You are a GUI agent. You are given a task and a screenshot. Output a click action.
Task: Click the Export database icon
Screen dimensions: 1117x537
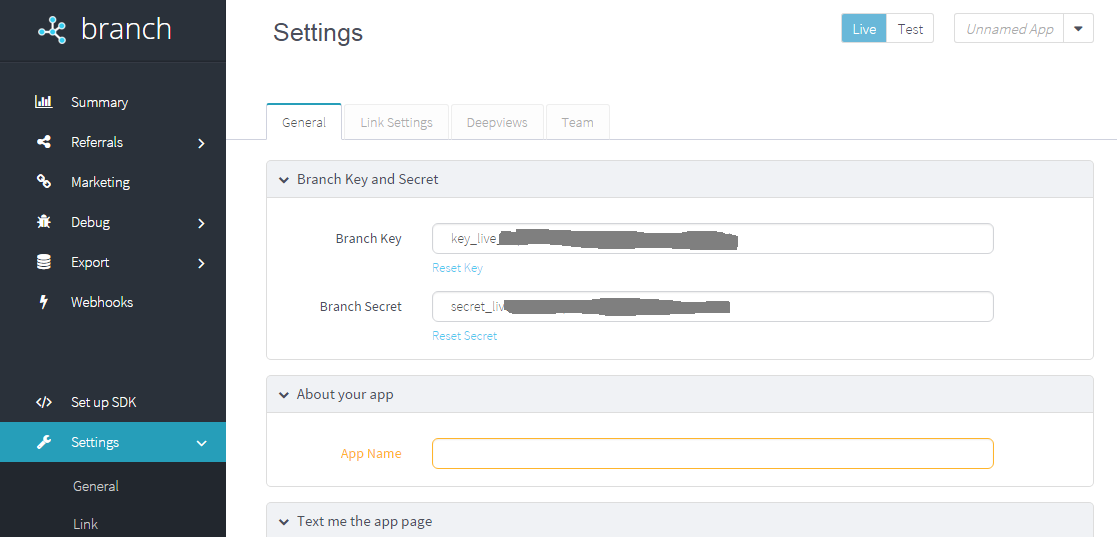click(x=43, y=262)
